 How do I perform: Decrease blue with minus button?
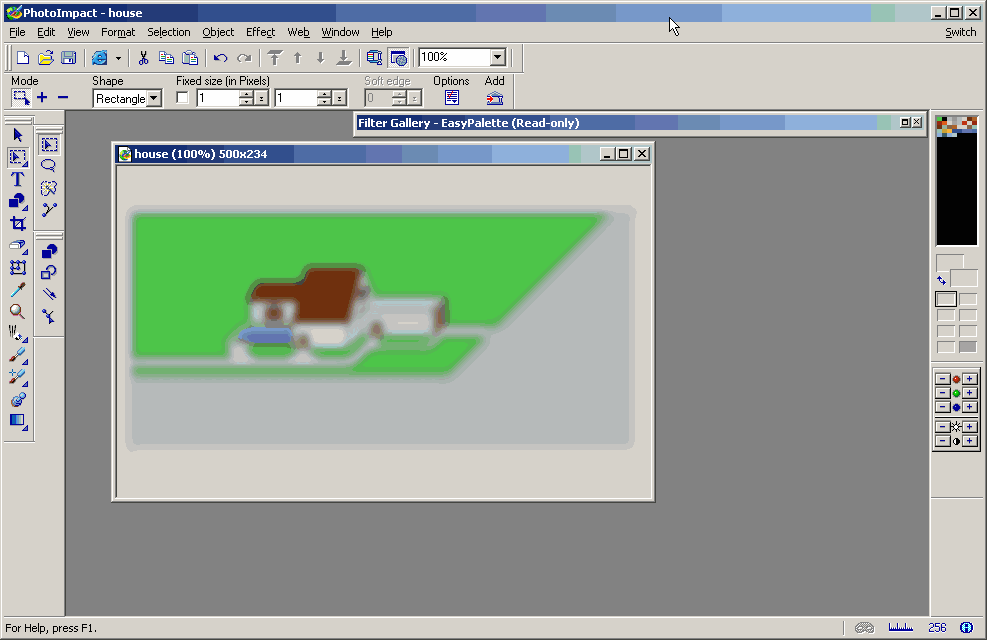pyautogui.click(x=942, y=407)
